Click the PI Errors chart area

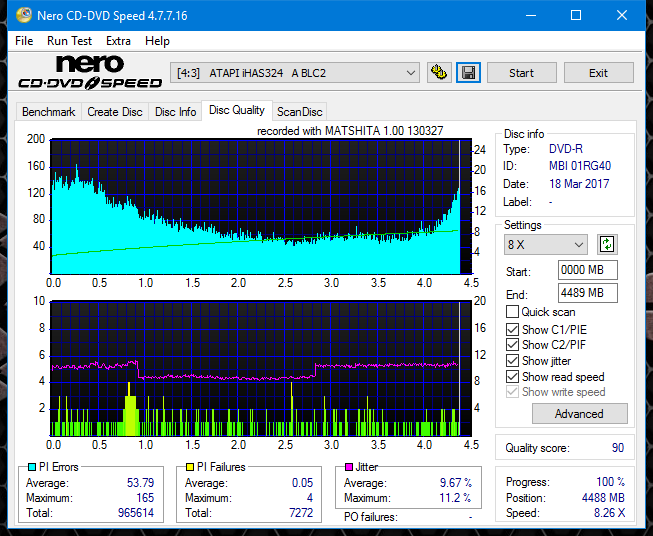(261, 207)
